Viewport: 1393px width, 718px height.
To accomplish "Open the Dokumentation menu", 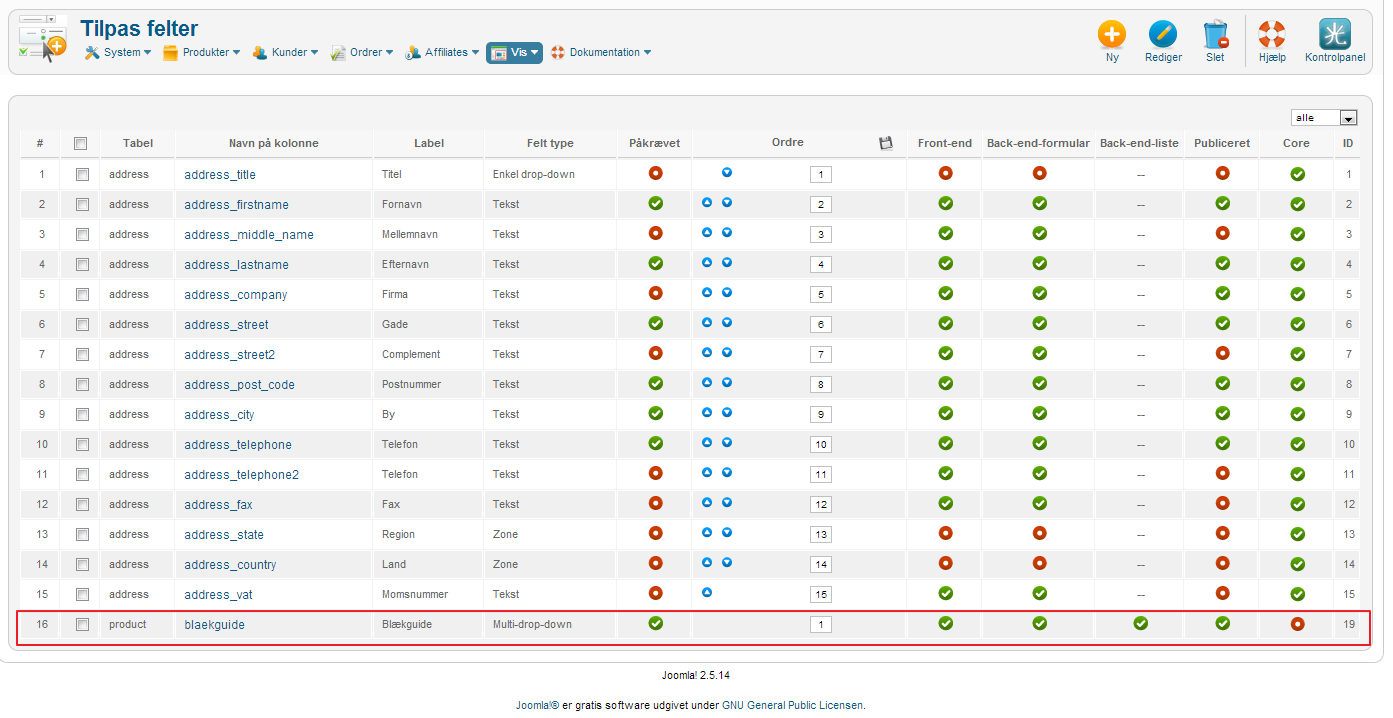I will click(x=601, y=52).
